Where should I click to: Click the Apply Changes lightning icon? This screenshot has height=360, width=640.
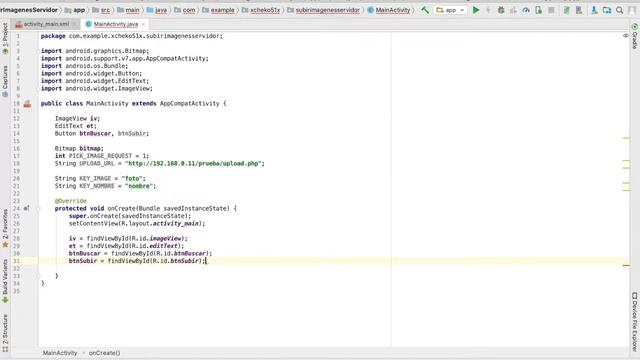[x=488, y=10]
